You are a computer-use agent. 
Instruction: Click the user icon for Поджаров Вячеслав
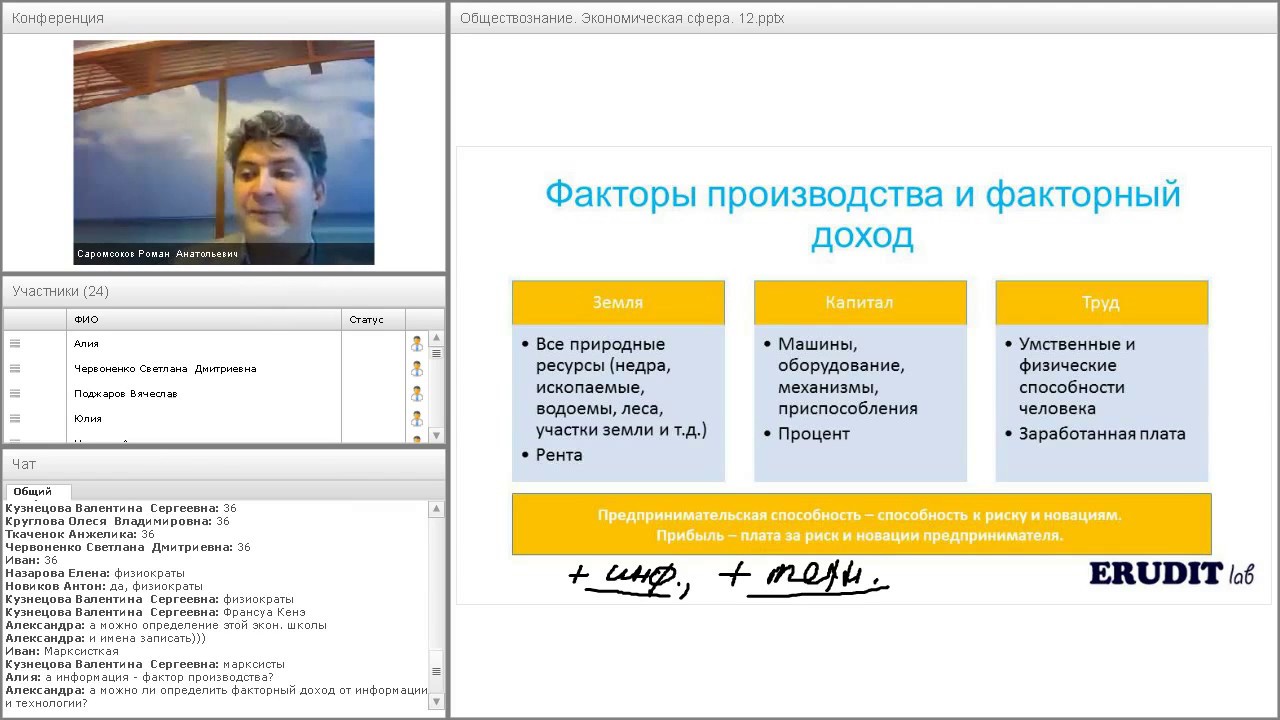coord(417,393)
